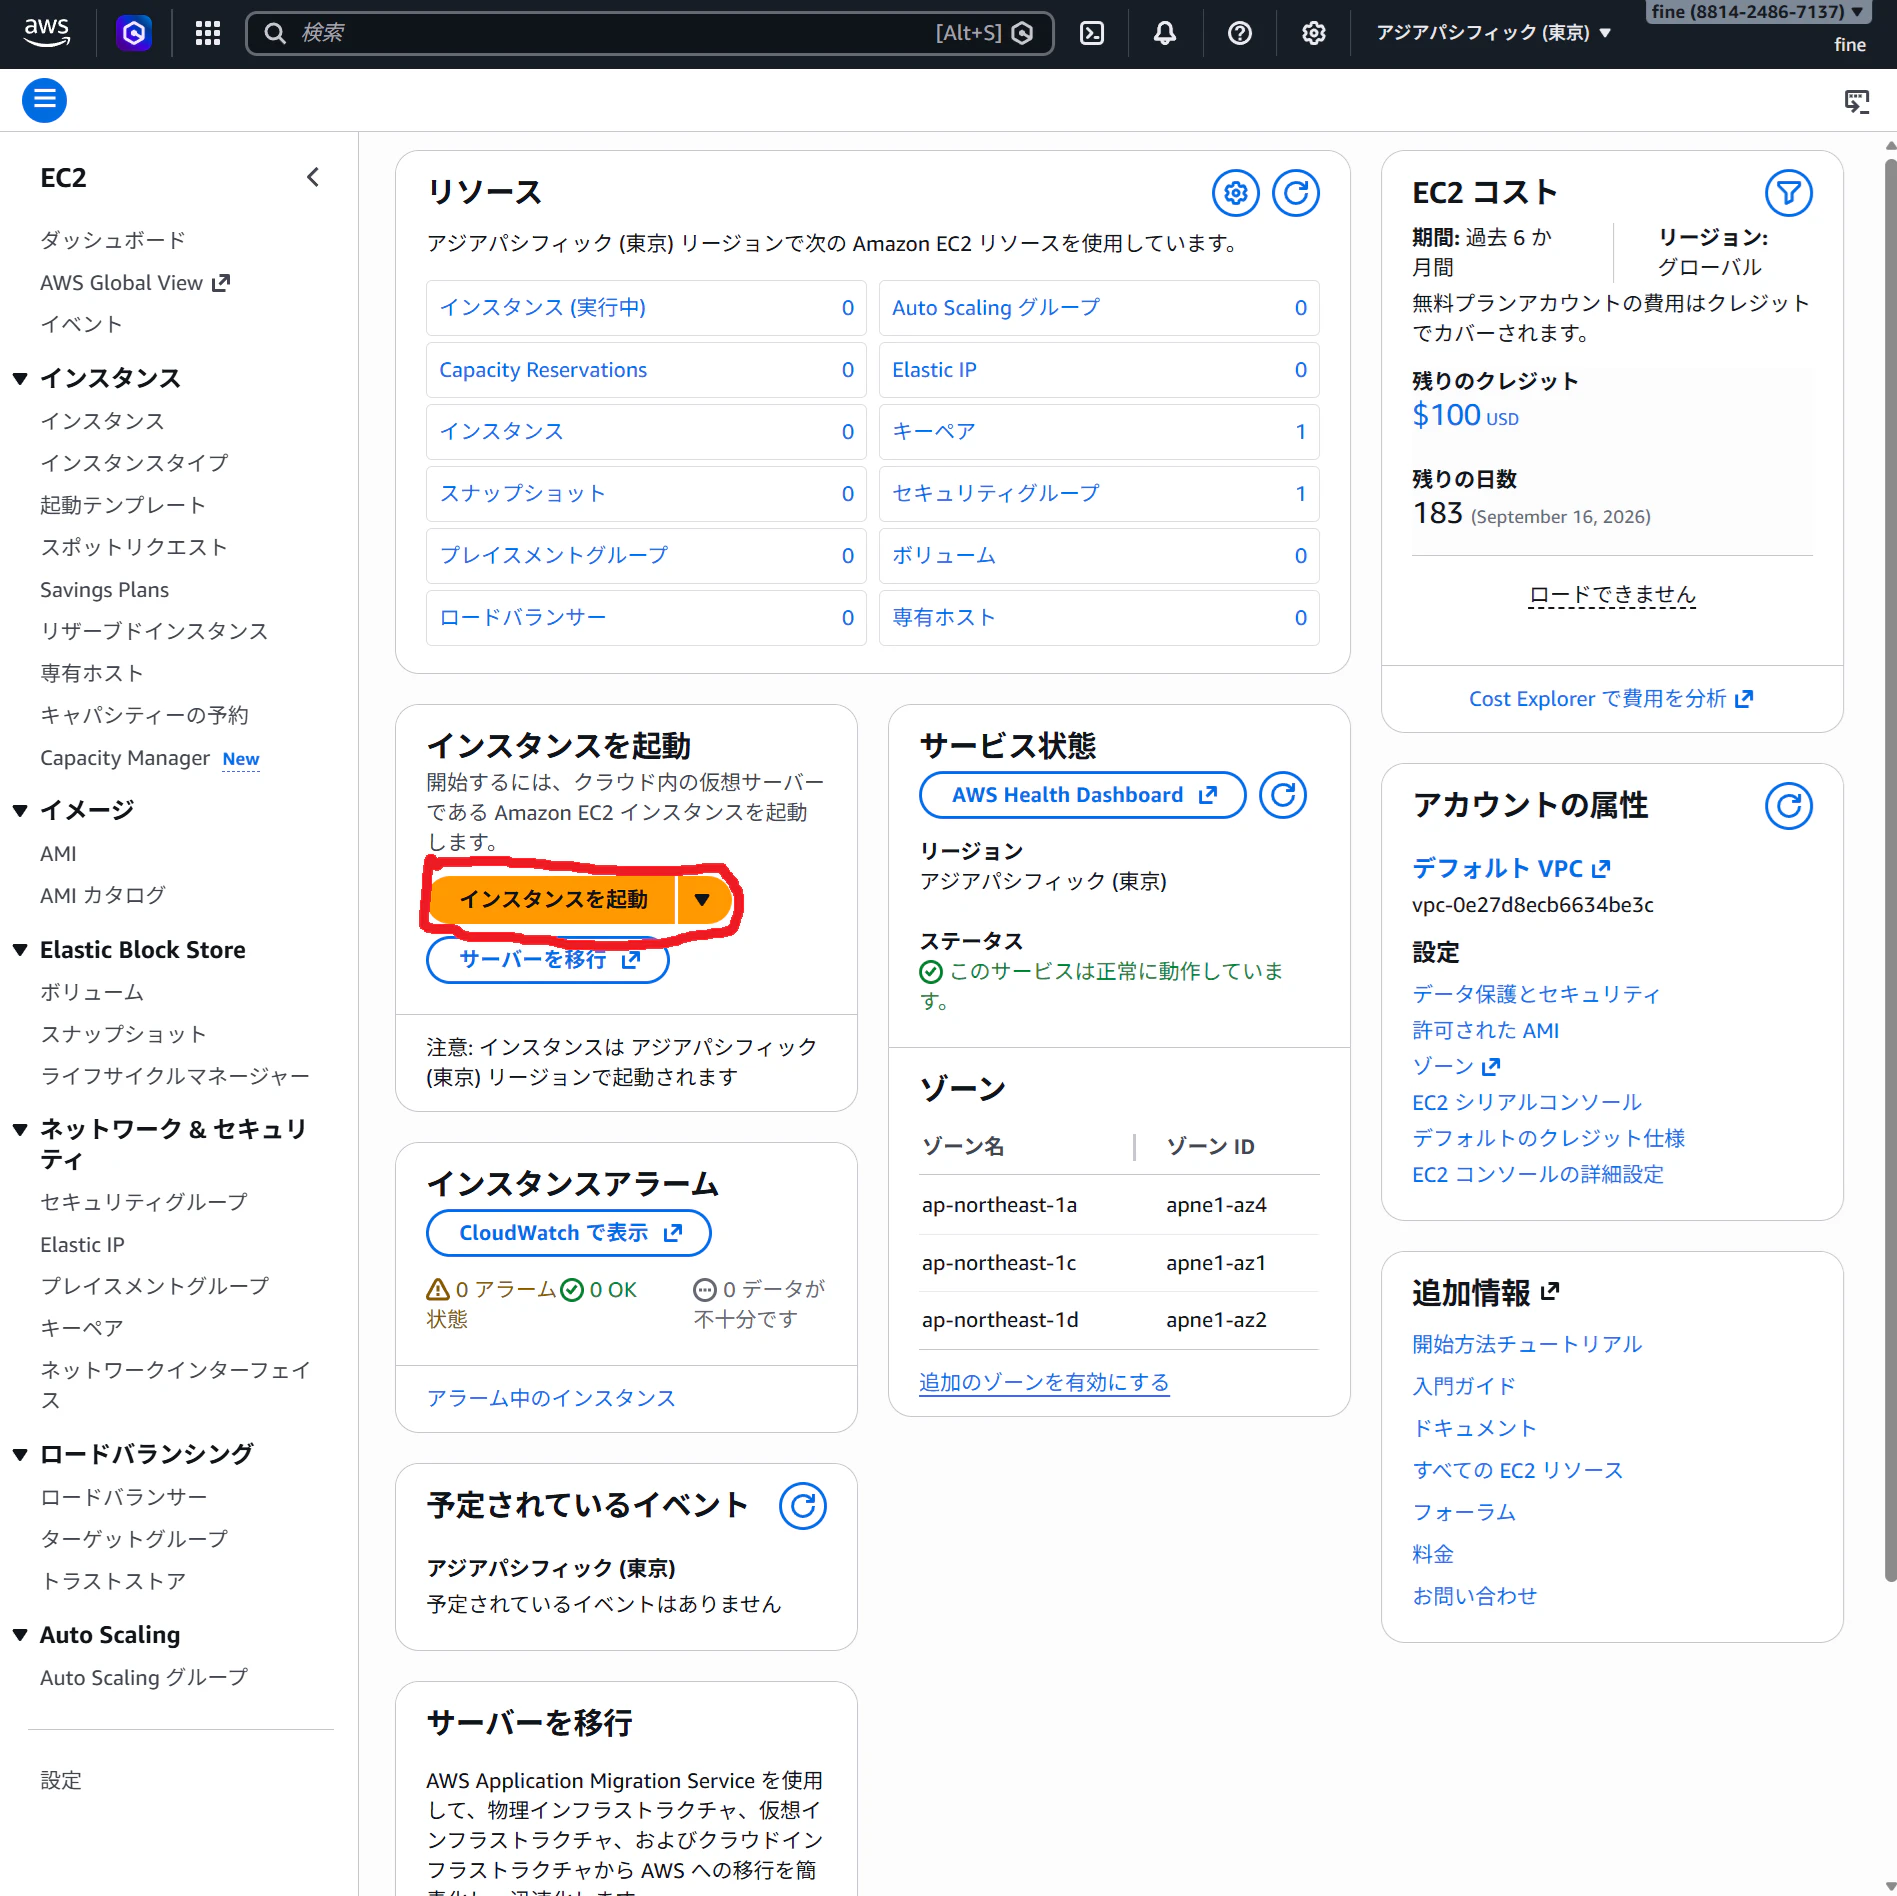The height and width of the screenshot is (1896, 1897).
Task: Open the ロードバランサー resource tile
Action: point(646,618)
